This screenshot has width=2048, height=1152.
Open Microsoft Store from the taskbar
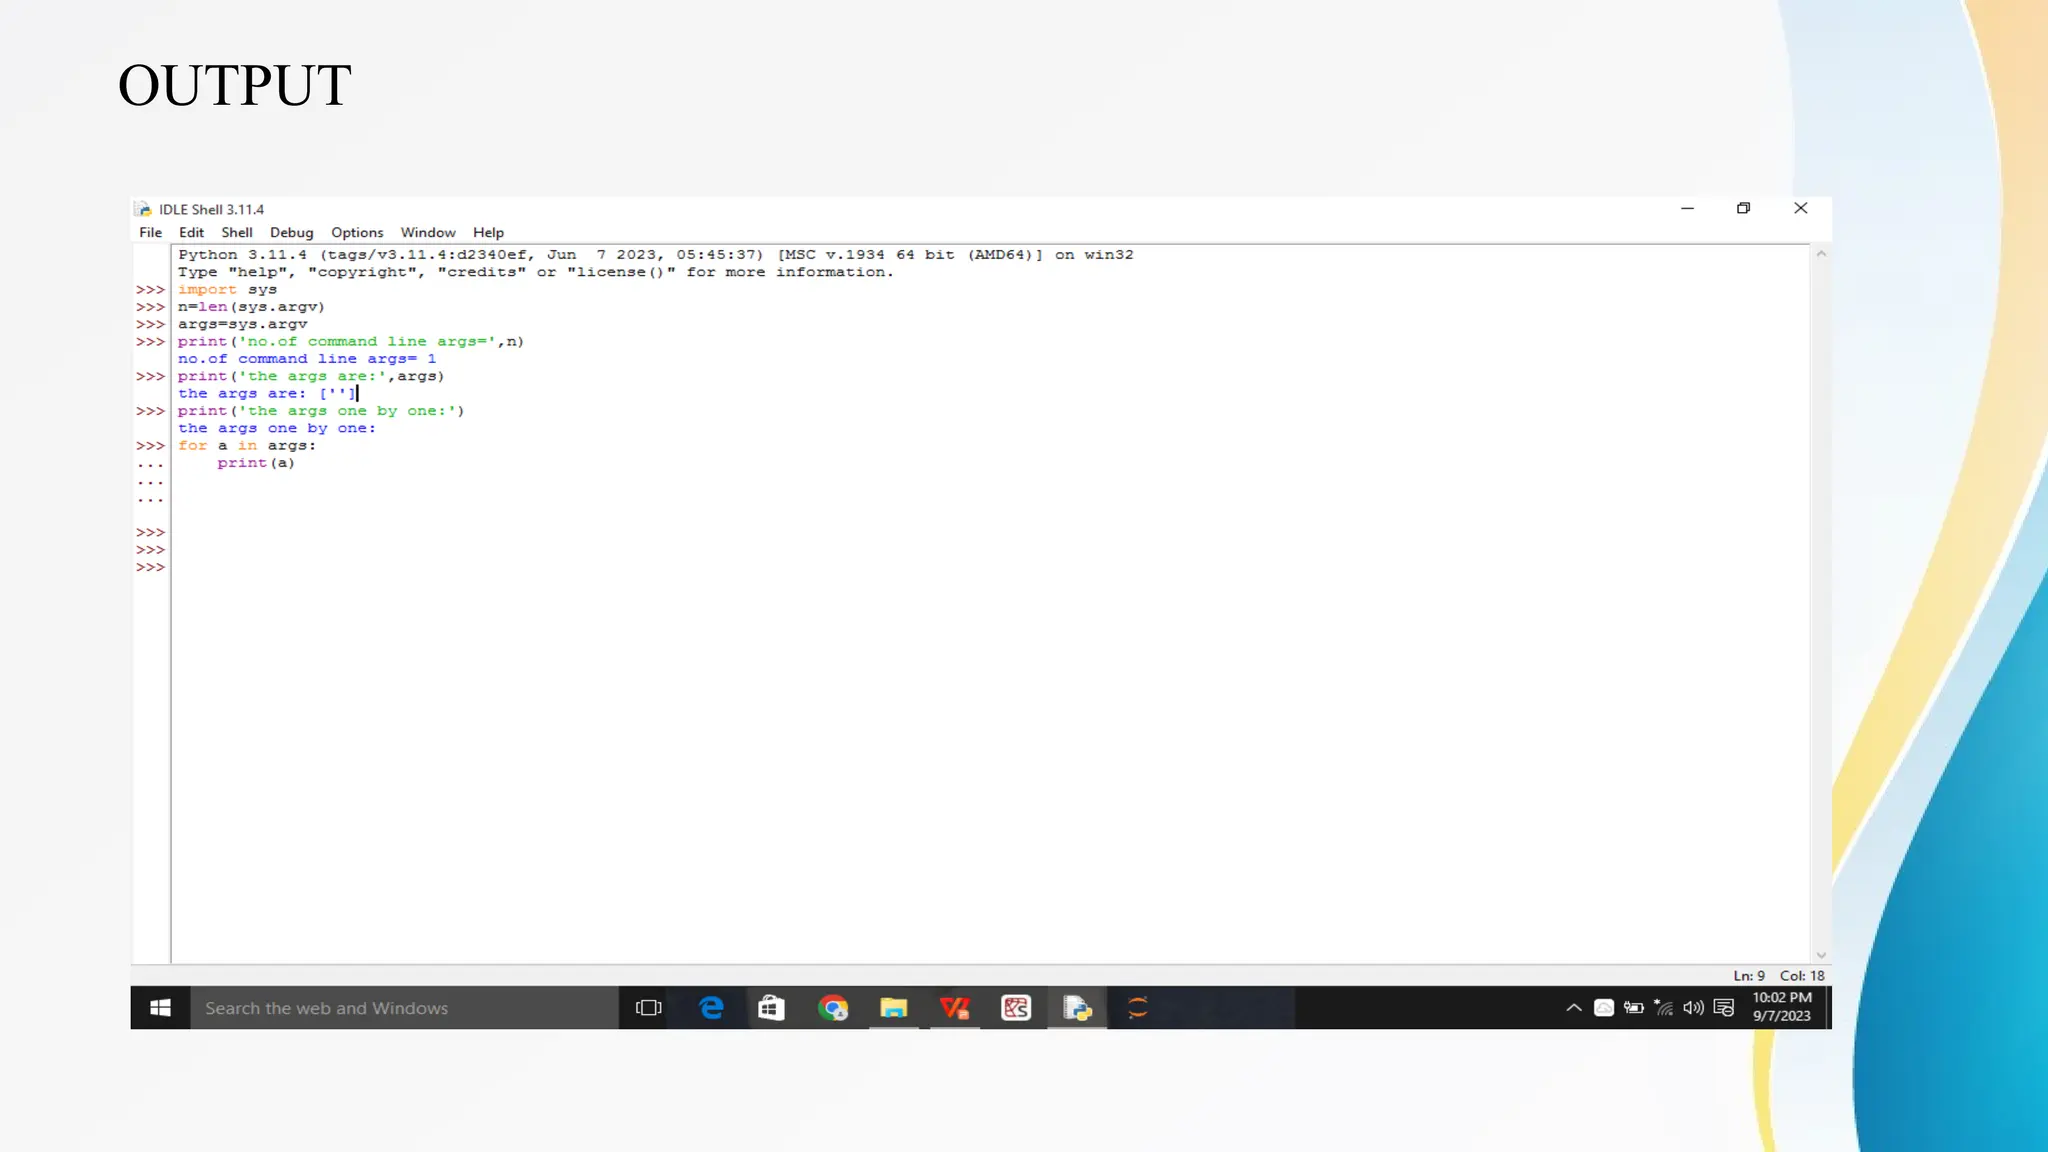pyautogui.click(x=771, y=1008)
